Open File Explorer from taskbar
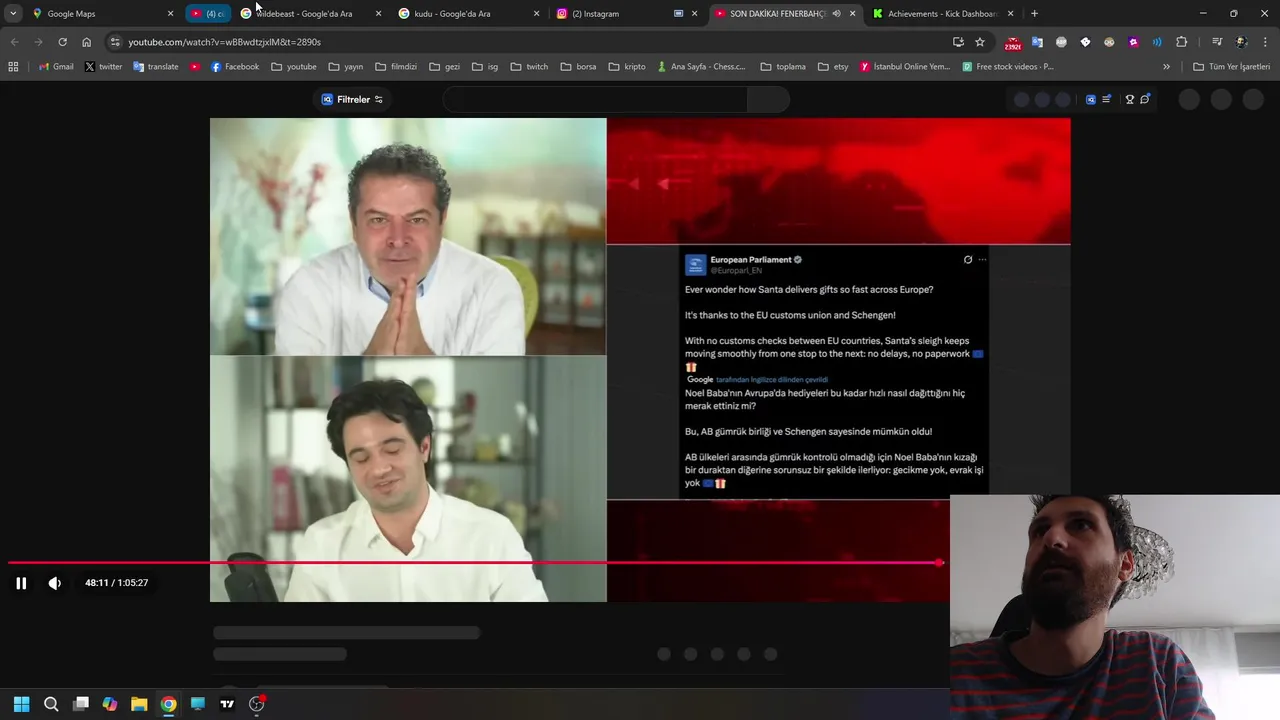The height and width of the screenshot is (720, 1280). click(139, 704)
